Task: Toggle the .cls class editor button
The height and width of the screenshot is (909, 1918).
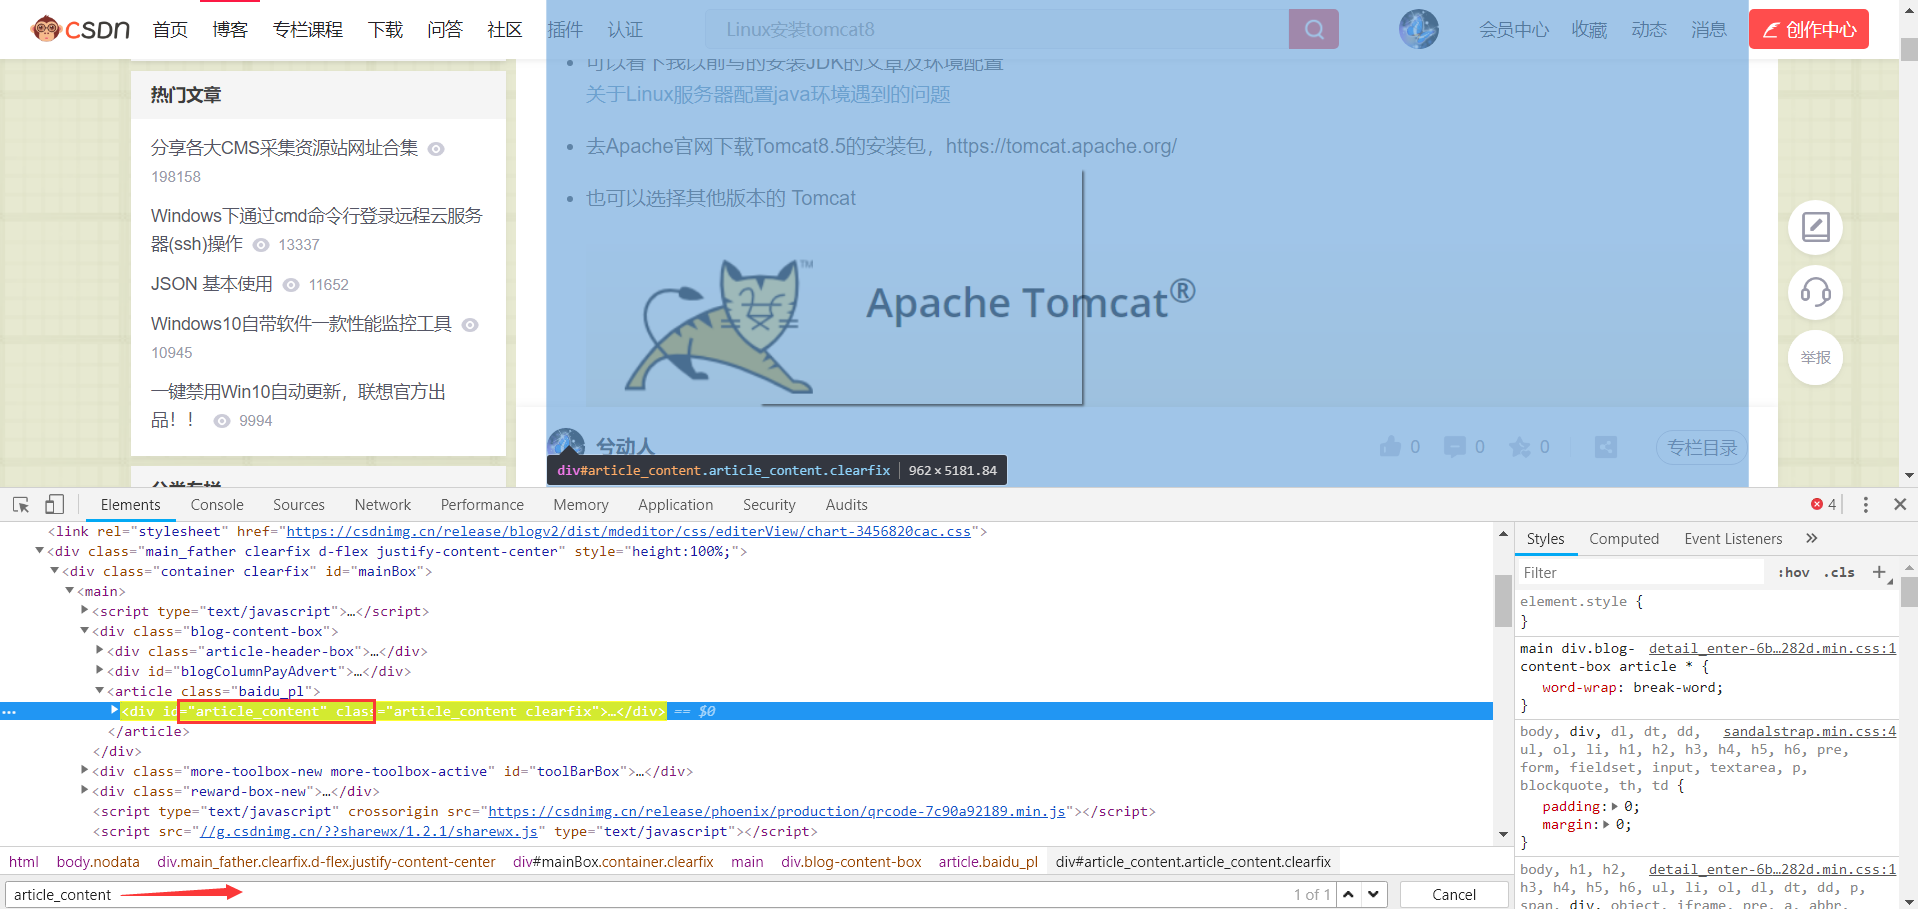Action: (x=1838, y=573)
